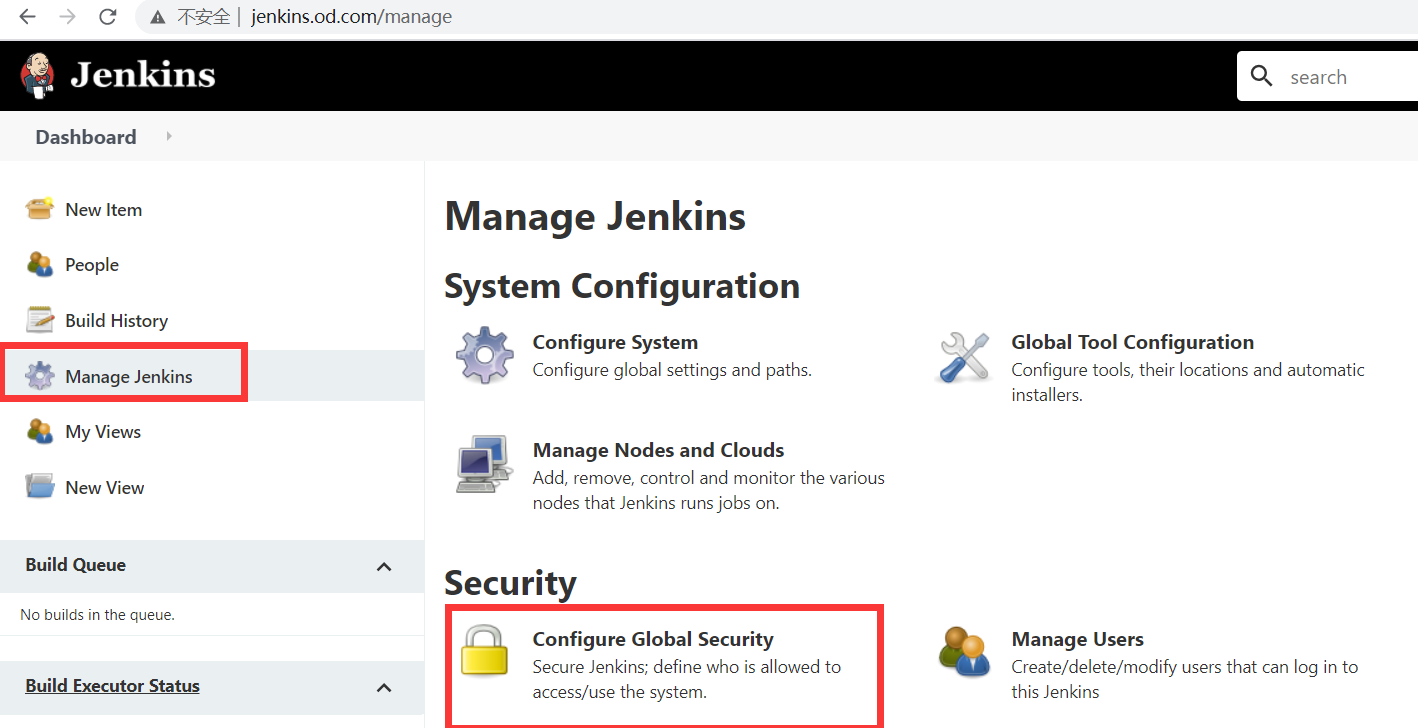The width and height of the screenshot is (1418, 728).
Task: Open Manage Nodes and Clouds
Action: click(659, 450)
